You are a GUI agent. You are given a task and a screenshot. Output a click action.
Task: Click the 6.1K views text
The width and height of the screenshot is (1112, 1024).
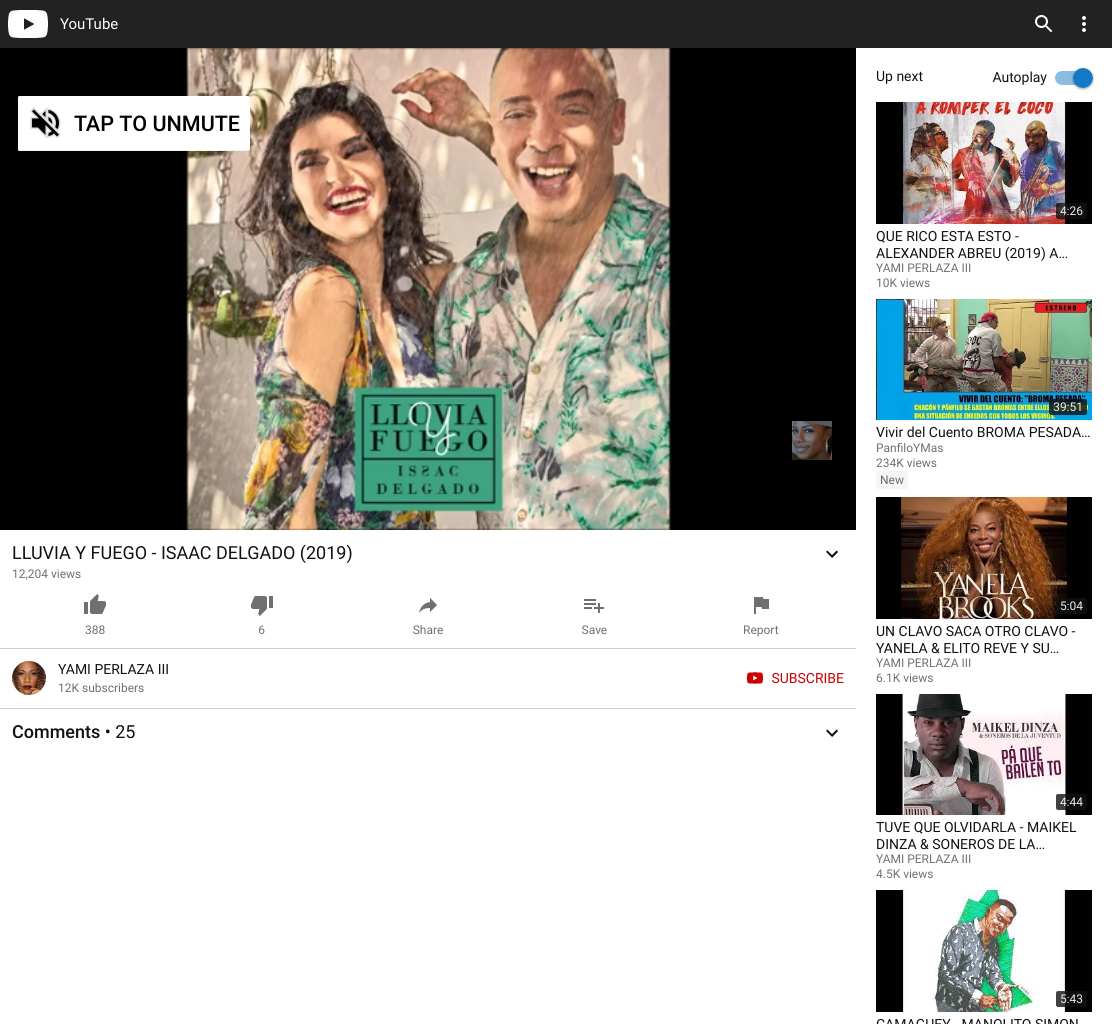904,678
